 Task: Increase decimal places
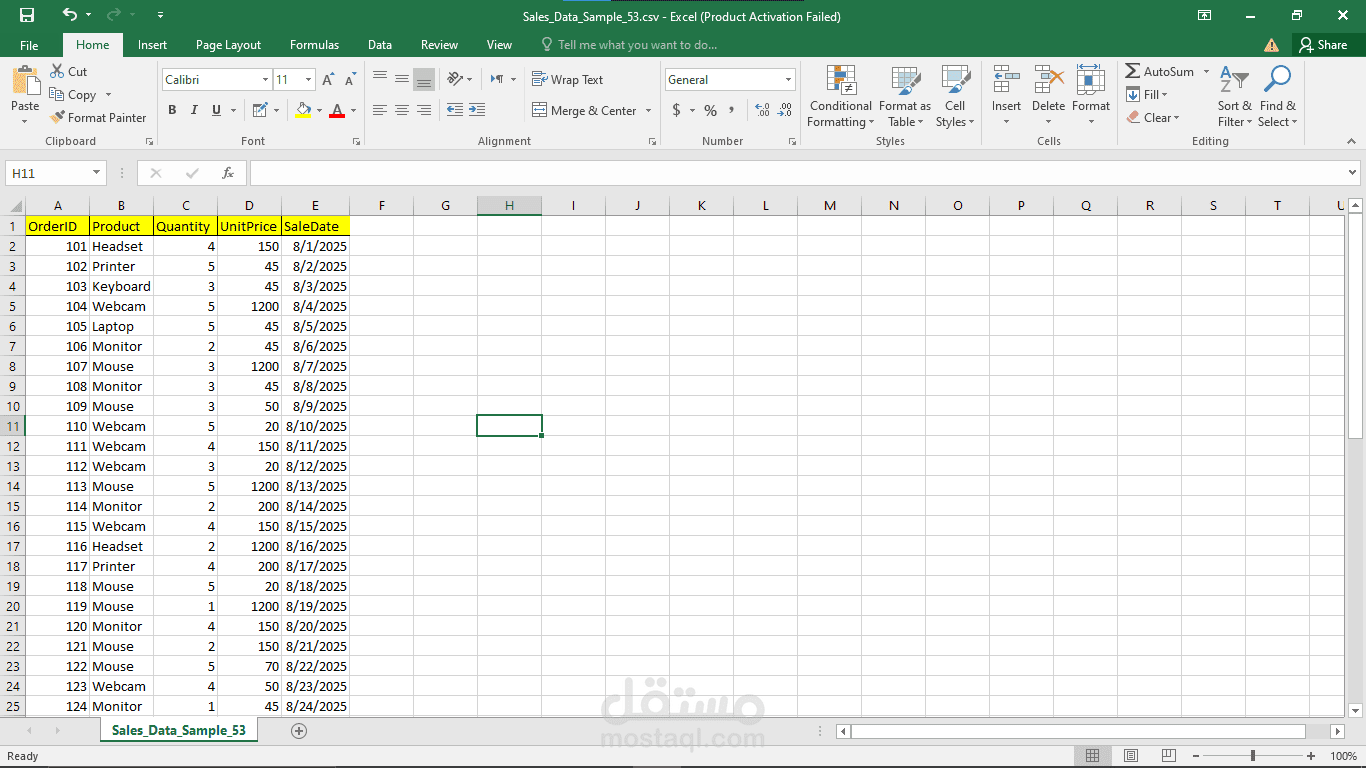coord(762,110)
